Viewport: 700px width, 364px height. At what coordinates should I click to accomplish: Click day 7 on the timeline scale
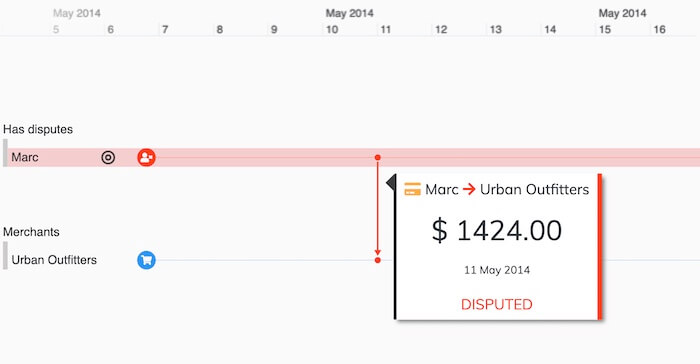(165, 29)
